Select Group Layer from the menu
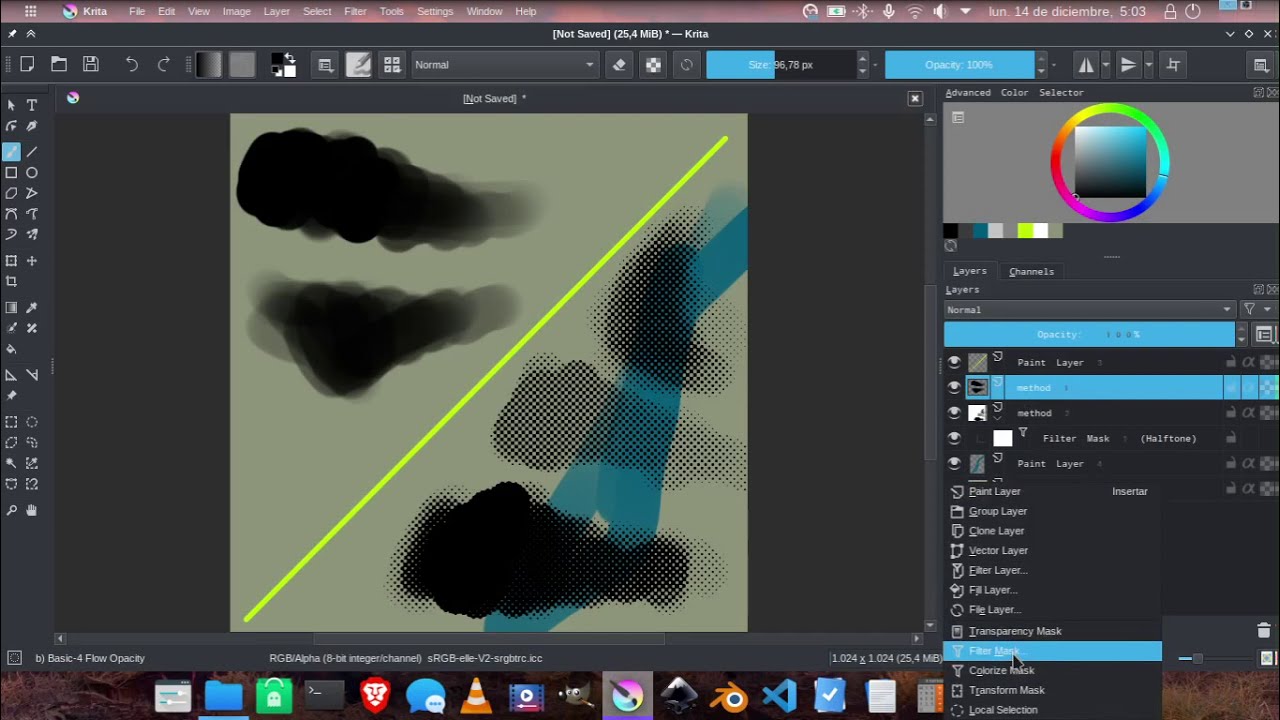1280x720 pixels. (997, 511)
